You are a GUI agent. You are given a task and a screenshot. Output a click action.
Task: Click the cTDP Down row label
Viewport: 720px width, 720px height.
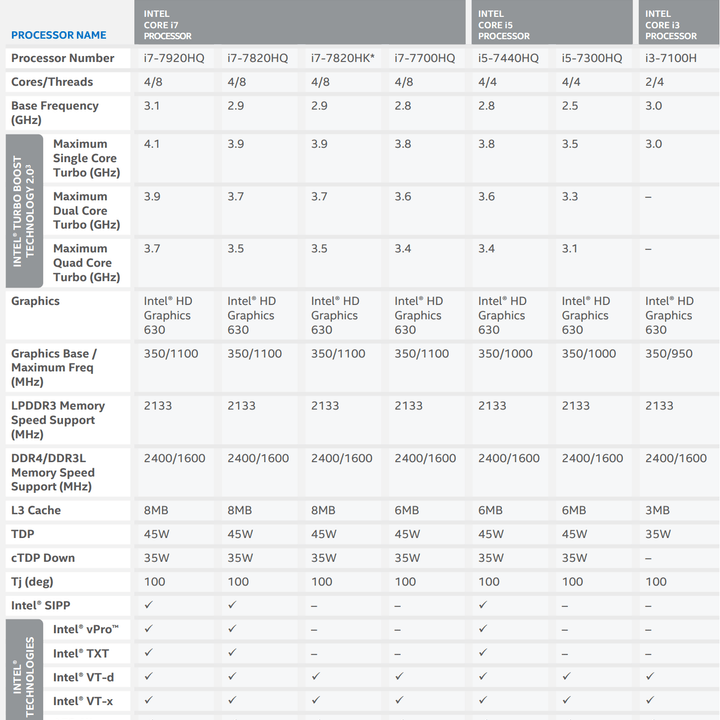pos(43,558)
